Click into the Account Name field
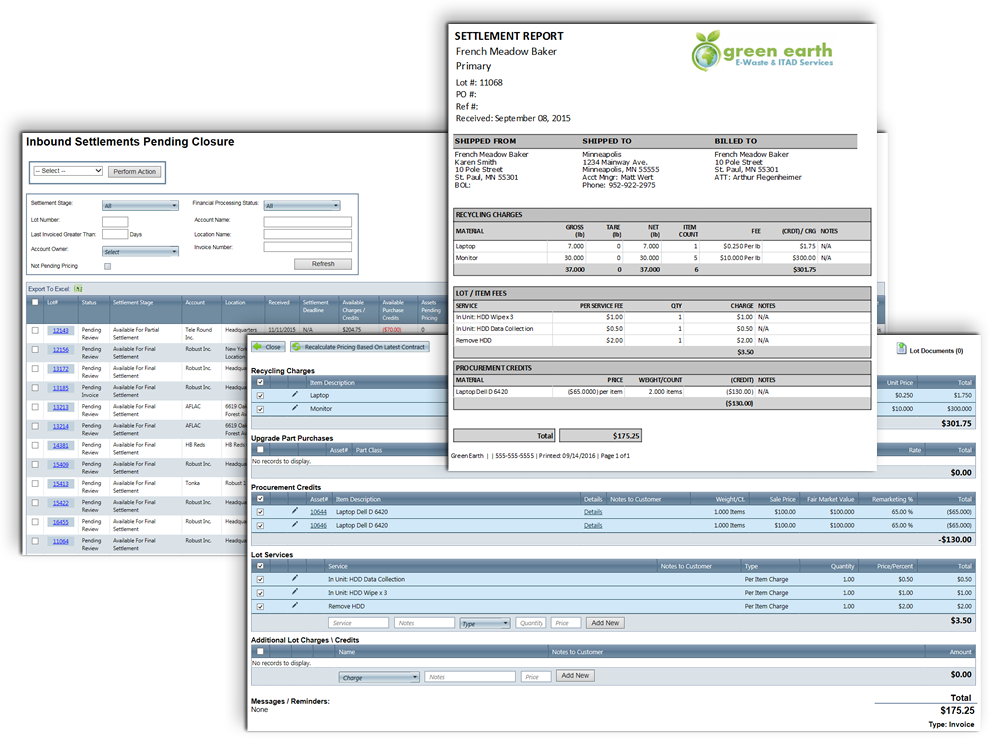The width and height of the screenshot is (989, 738). 308,221
